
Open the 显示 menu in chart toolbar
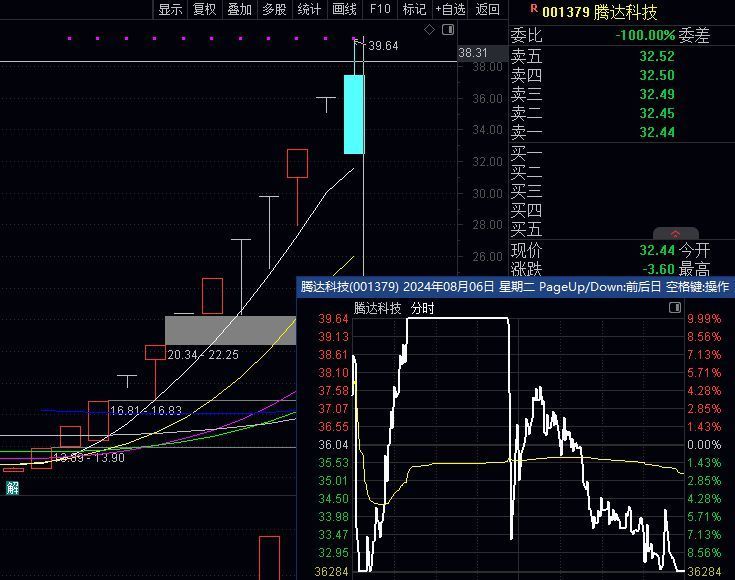(x=170, y=9)
